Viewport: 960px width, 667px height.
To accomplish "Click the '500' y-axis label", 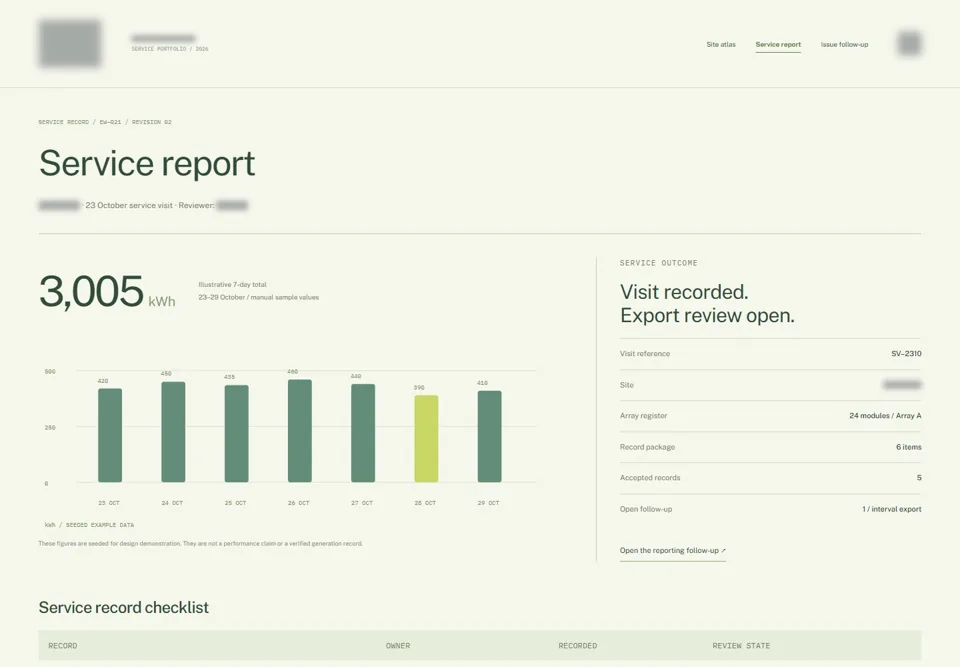I will (x=50, y=372).
